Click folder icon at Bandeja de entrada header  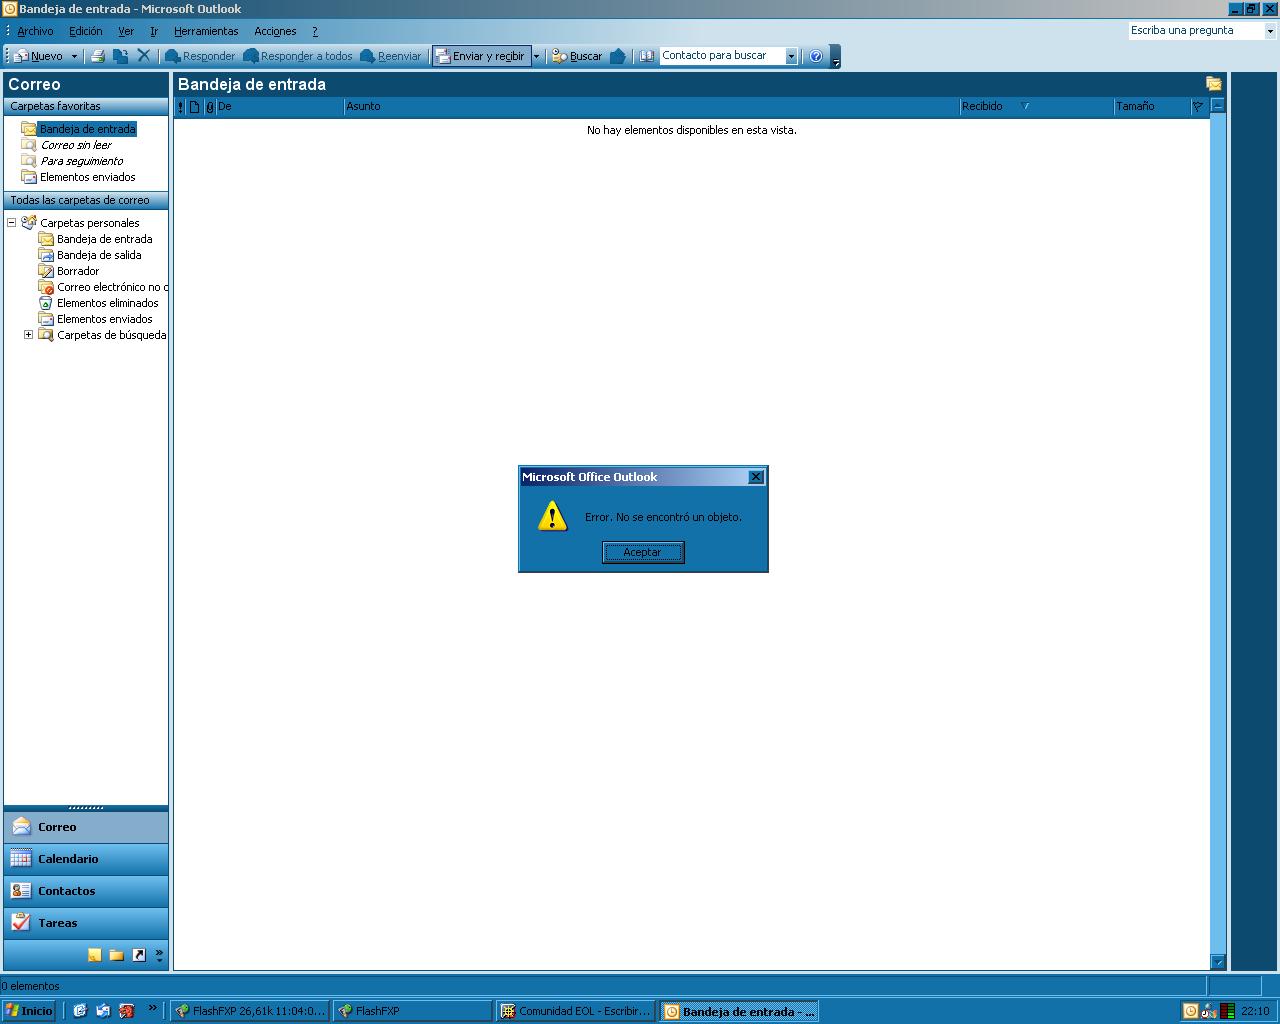pos(1214,84)
